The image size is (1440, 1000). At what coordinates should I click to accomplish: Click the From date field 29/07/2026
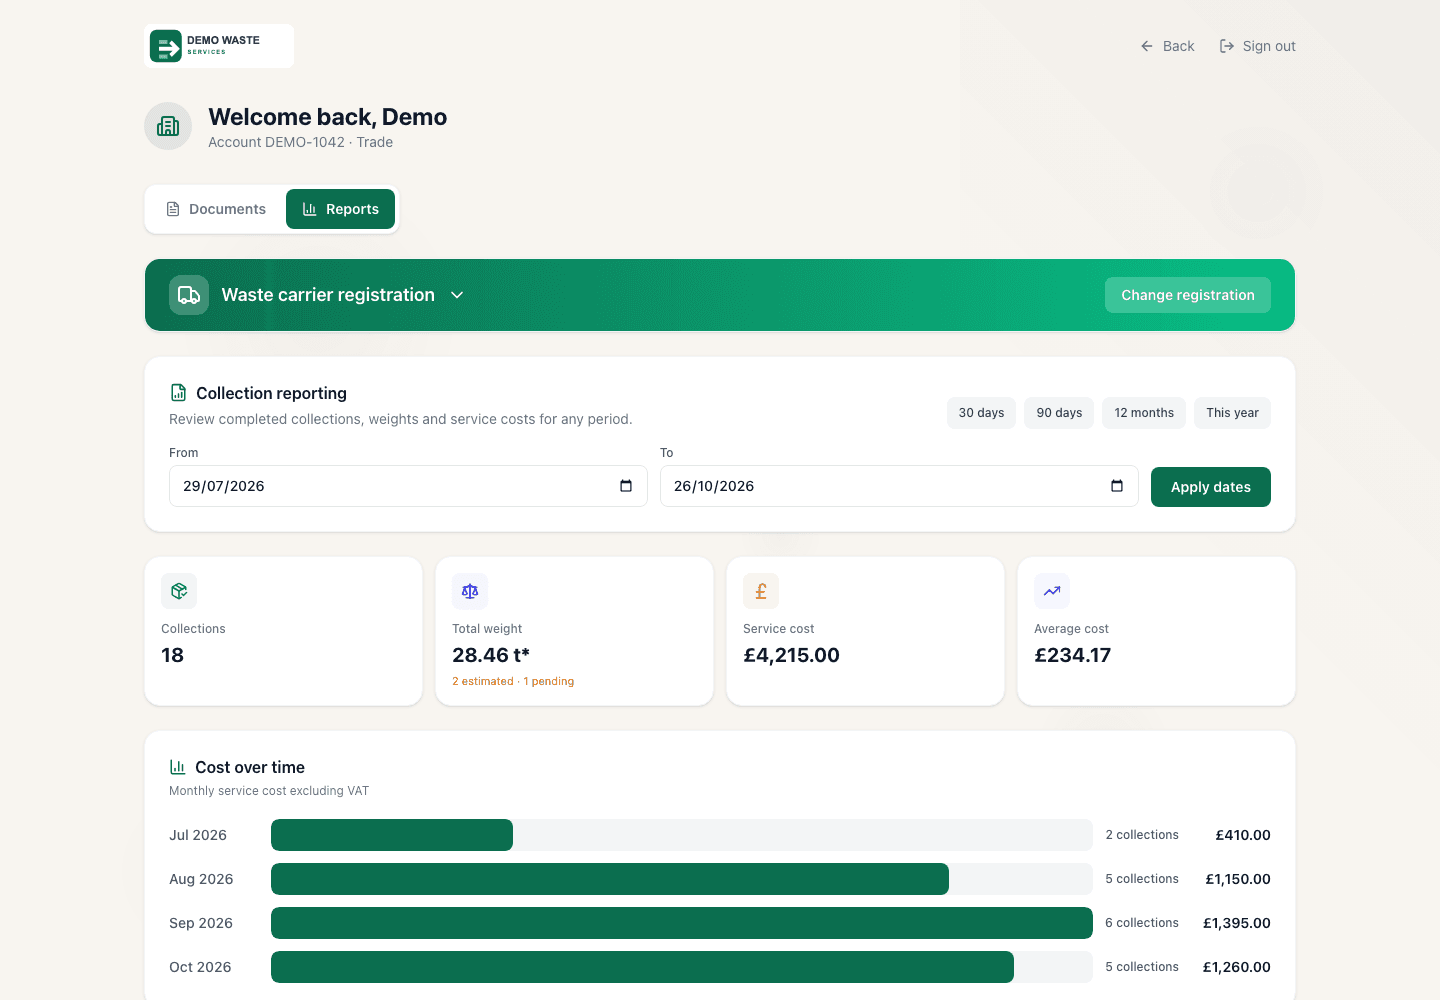point(408,486)
